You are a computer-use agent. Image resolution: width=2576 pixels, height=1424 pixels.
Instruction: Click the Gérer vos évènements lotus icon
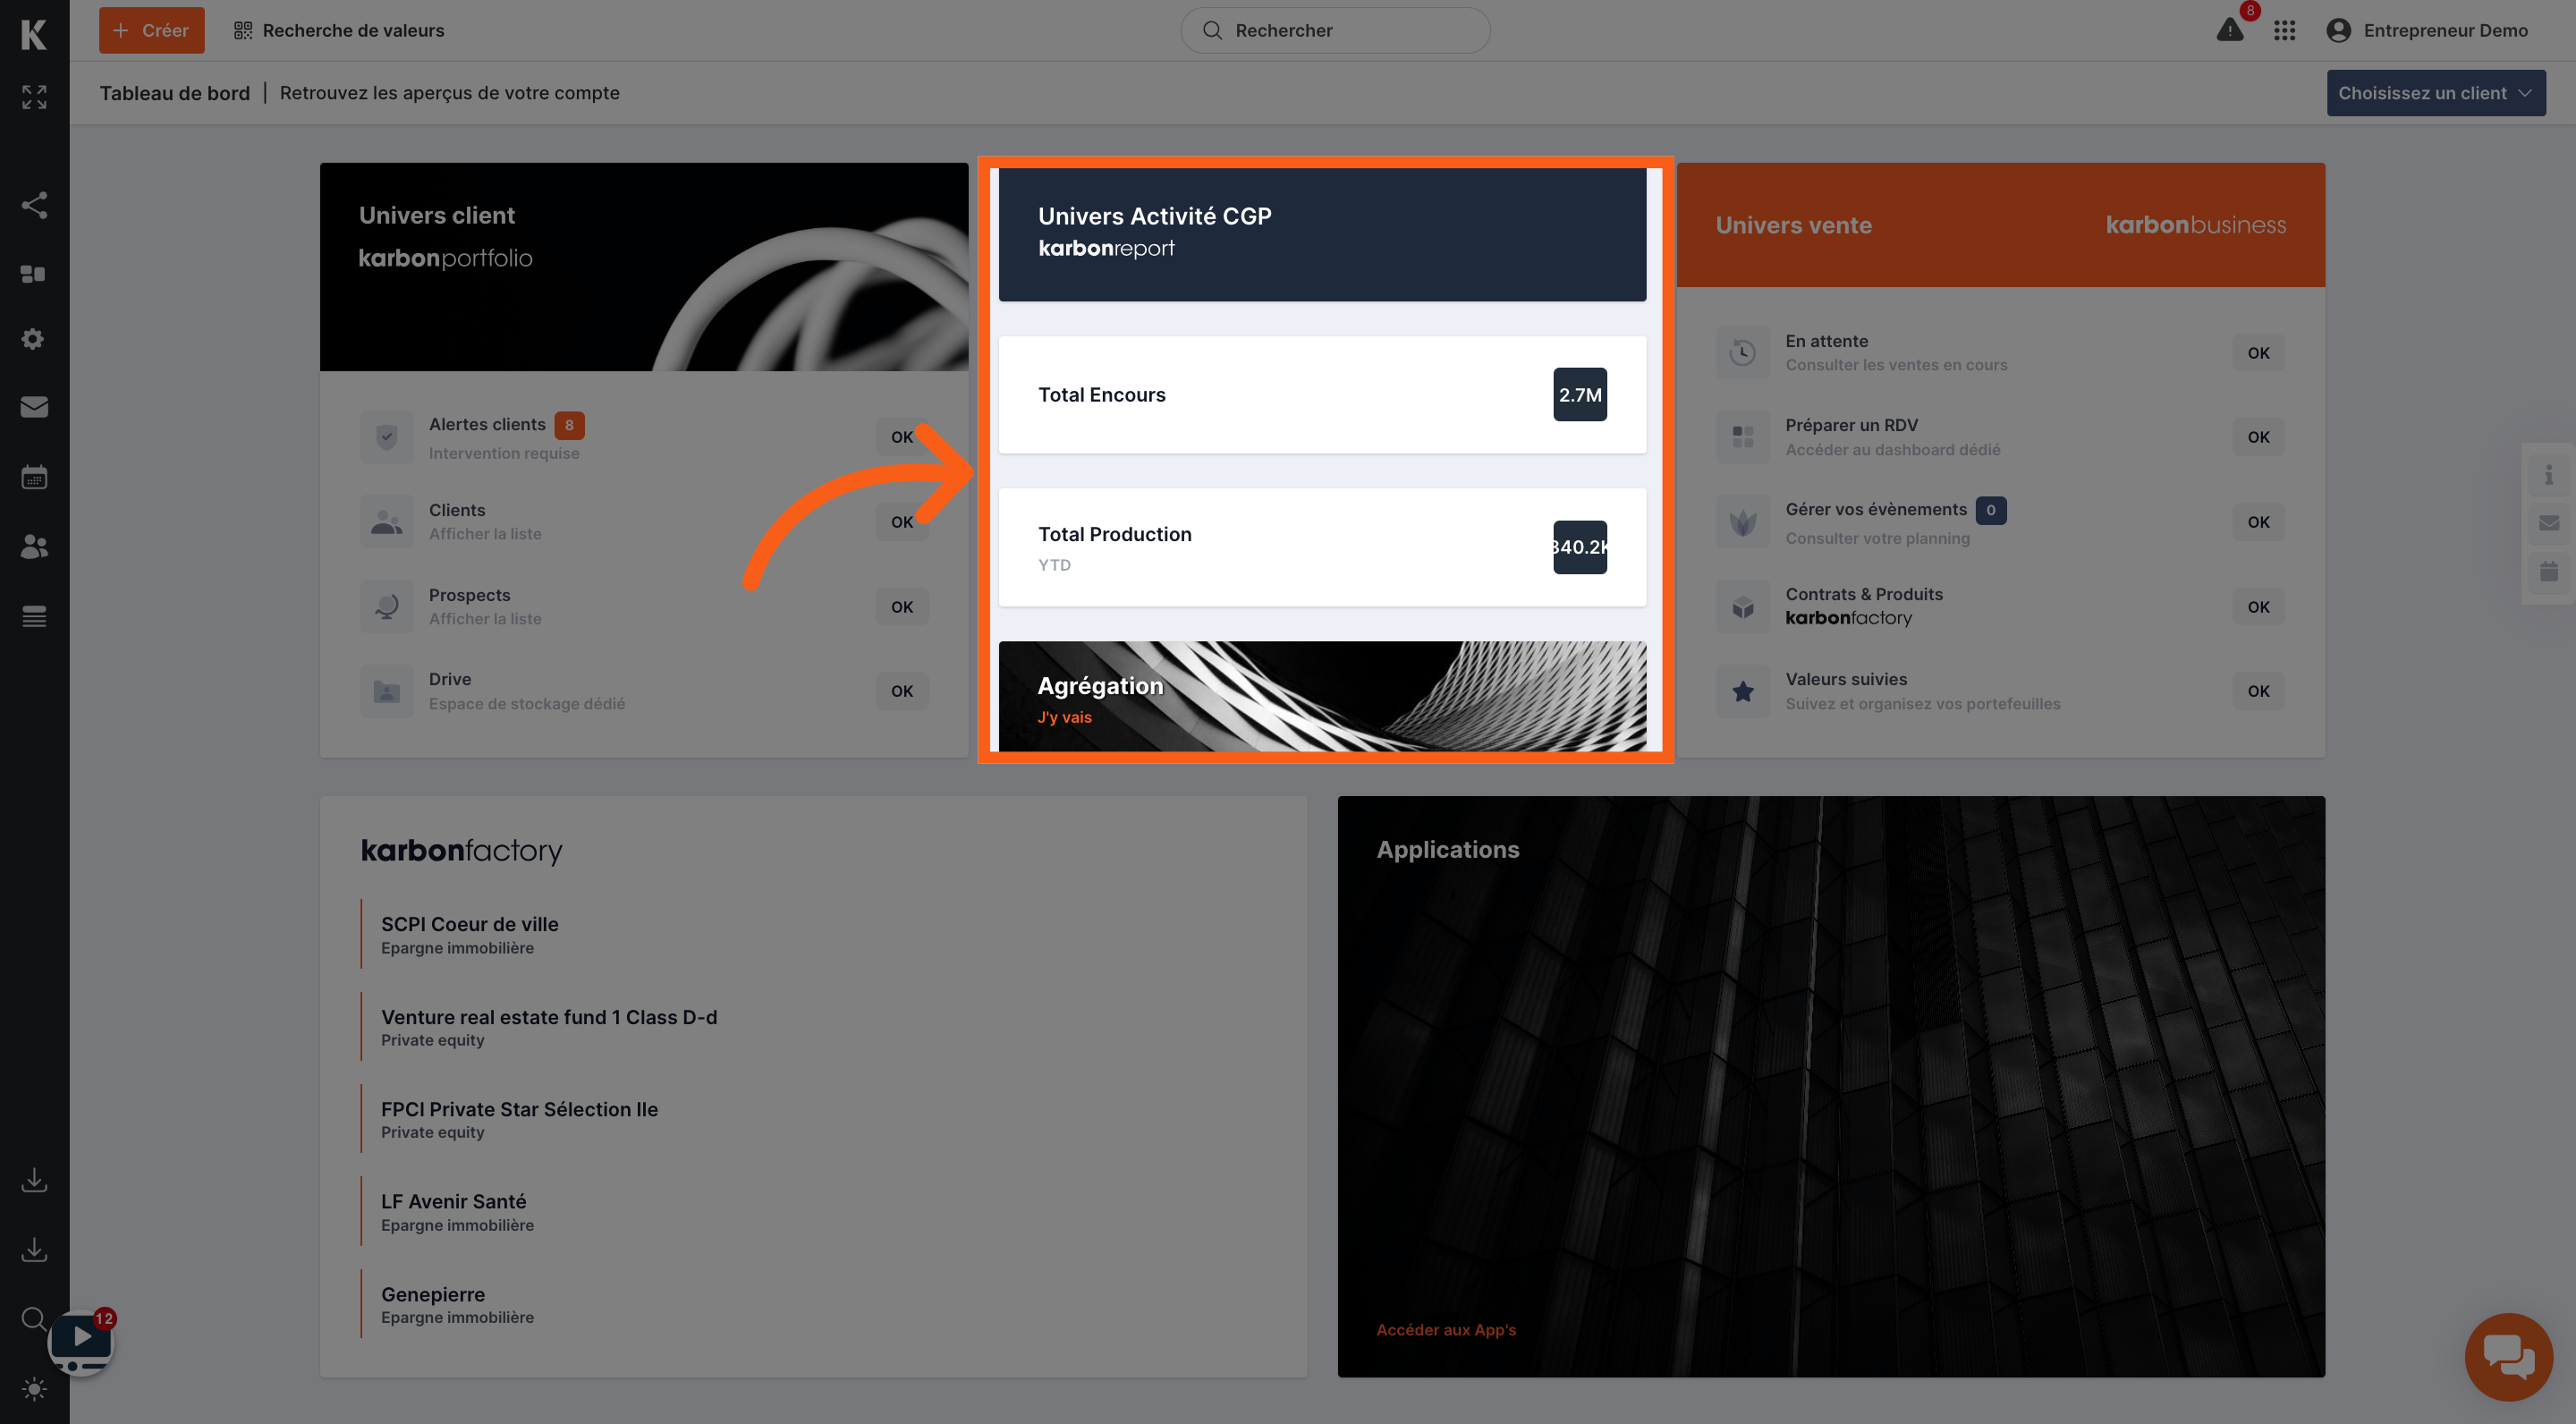[x=1743, y=522]
